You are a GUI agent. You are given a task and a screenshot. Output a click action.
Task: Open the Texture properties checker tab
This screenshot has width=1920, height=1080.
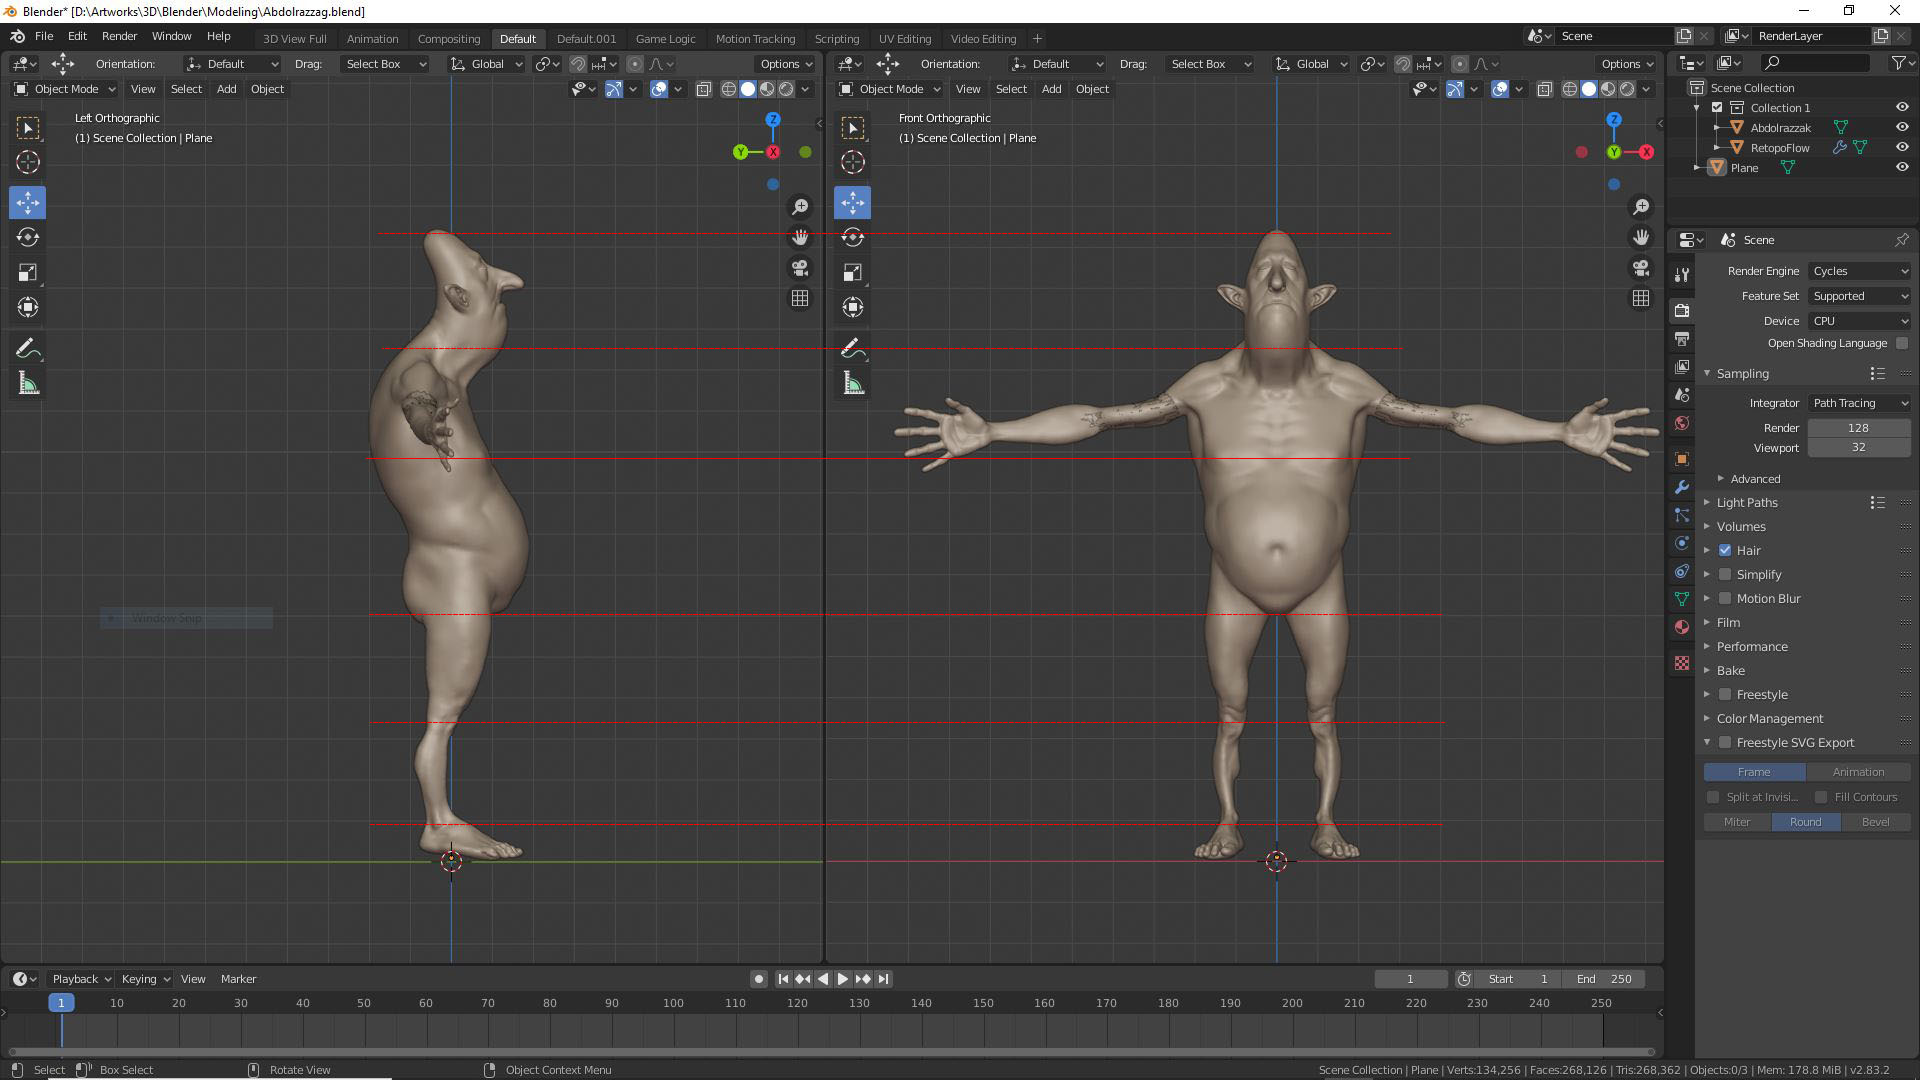(x=1682, y=663)
